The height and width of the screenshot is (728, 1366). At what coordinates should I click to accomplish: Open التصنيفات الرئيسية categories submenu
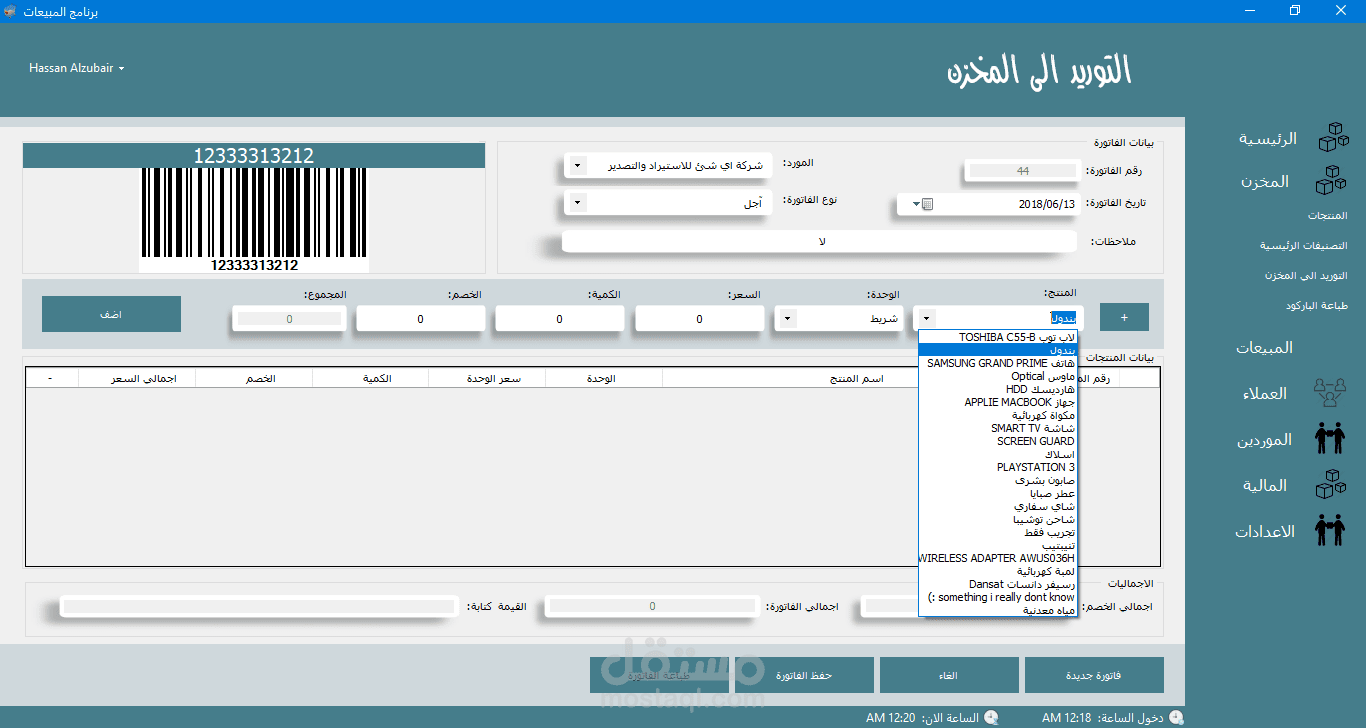click(x=1303, y=245)
